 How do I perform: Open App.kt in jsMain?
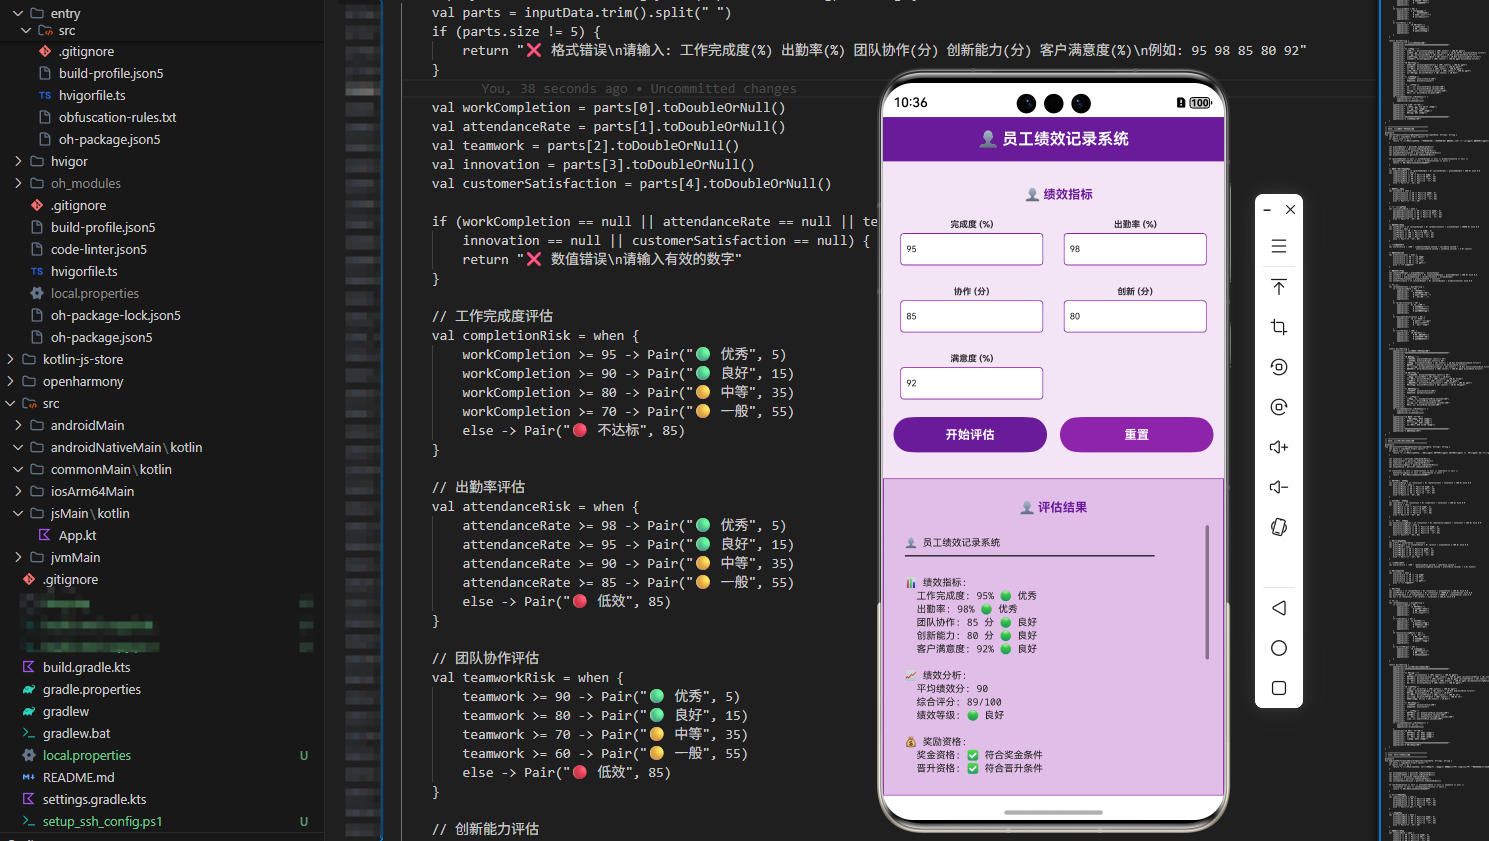77,535
